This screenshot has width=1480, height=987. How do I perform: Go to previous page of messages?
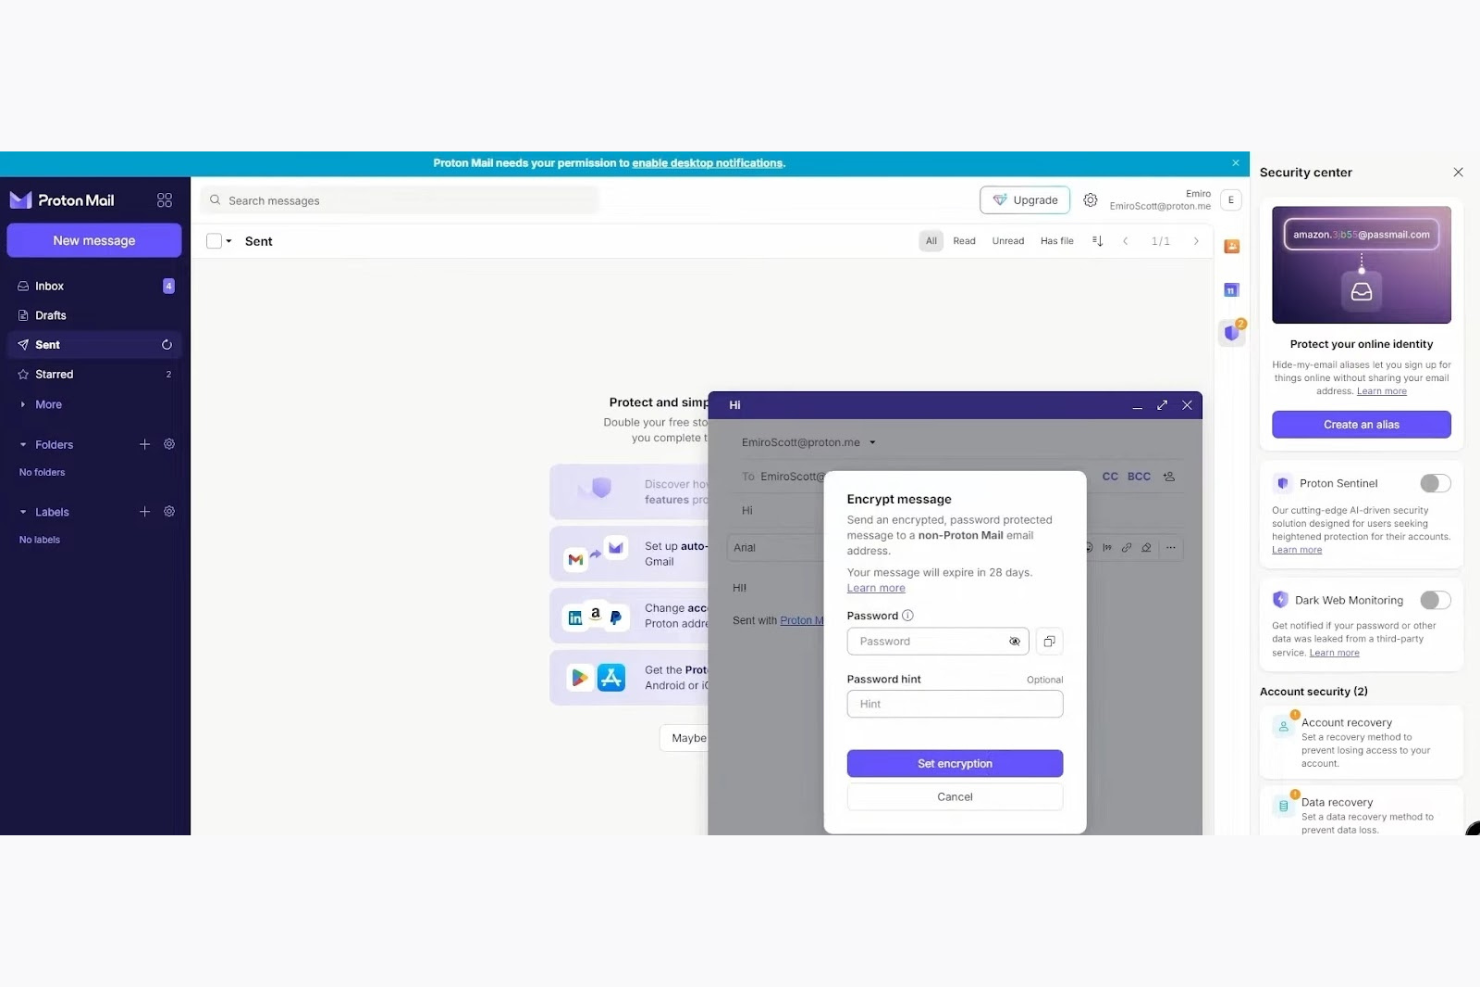[x=1125, y=241]
